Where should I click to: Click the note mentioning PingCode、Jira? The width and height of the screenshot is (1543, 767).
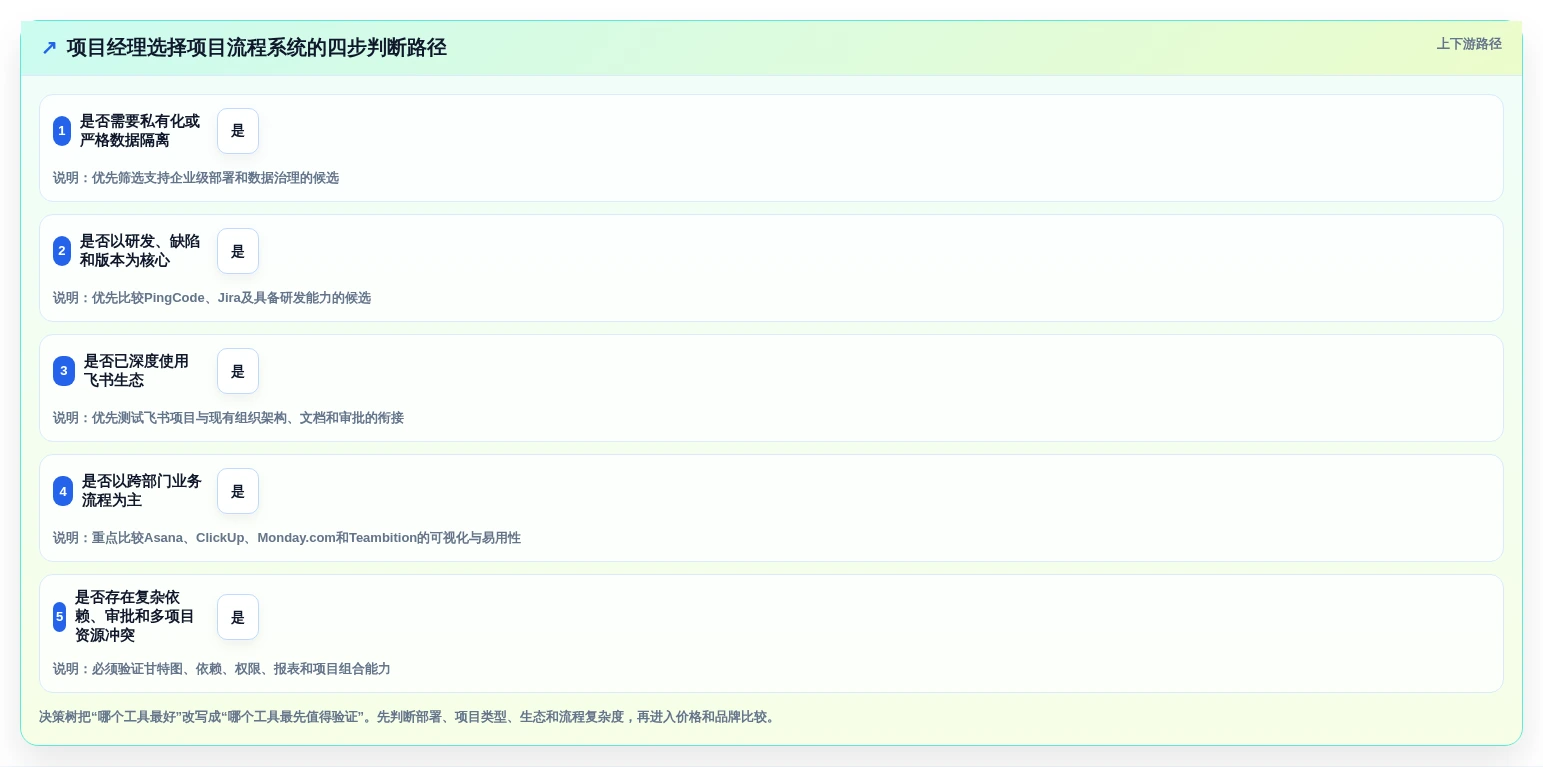pos(212,298)
